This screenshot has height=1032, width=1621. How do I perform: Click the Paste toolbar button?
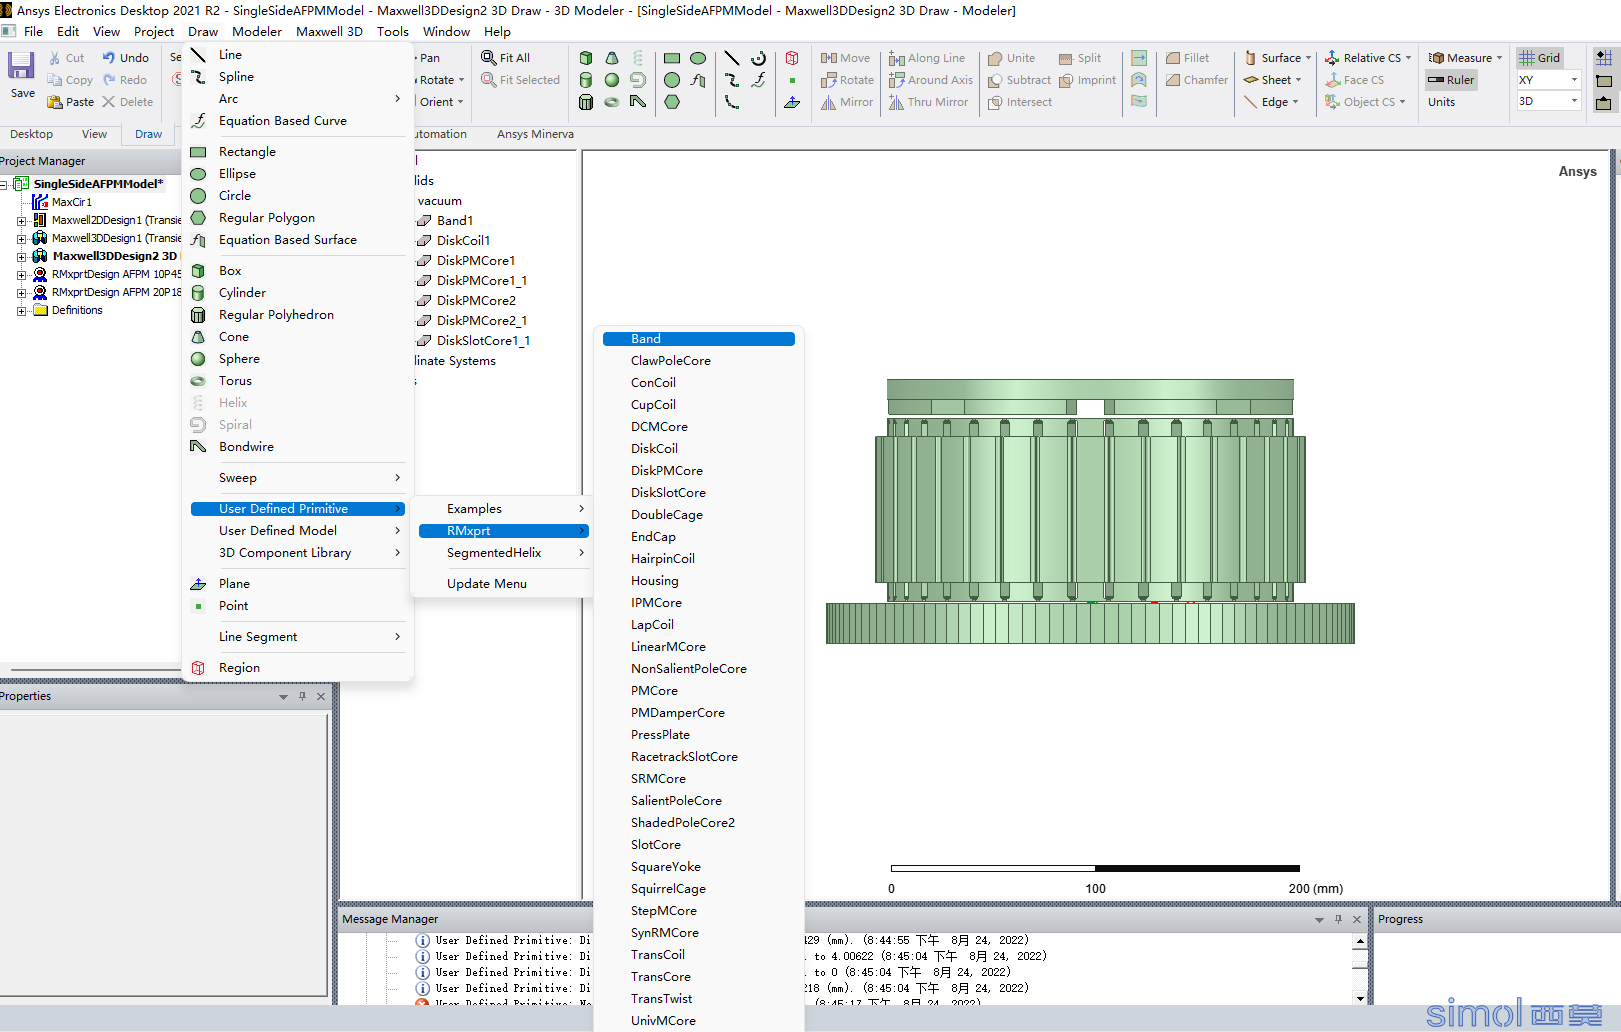[x=70, y=102]
